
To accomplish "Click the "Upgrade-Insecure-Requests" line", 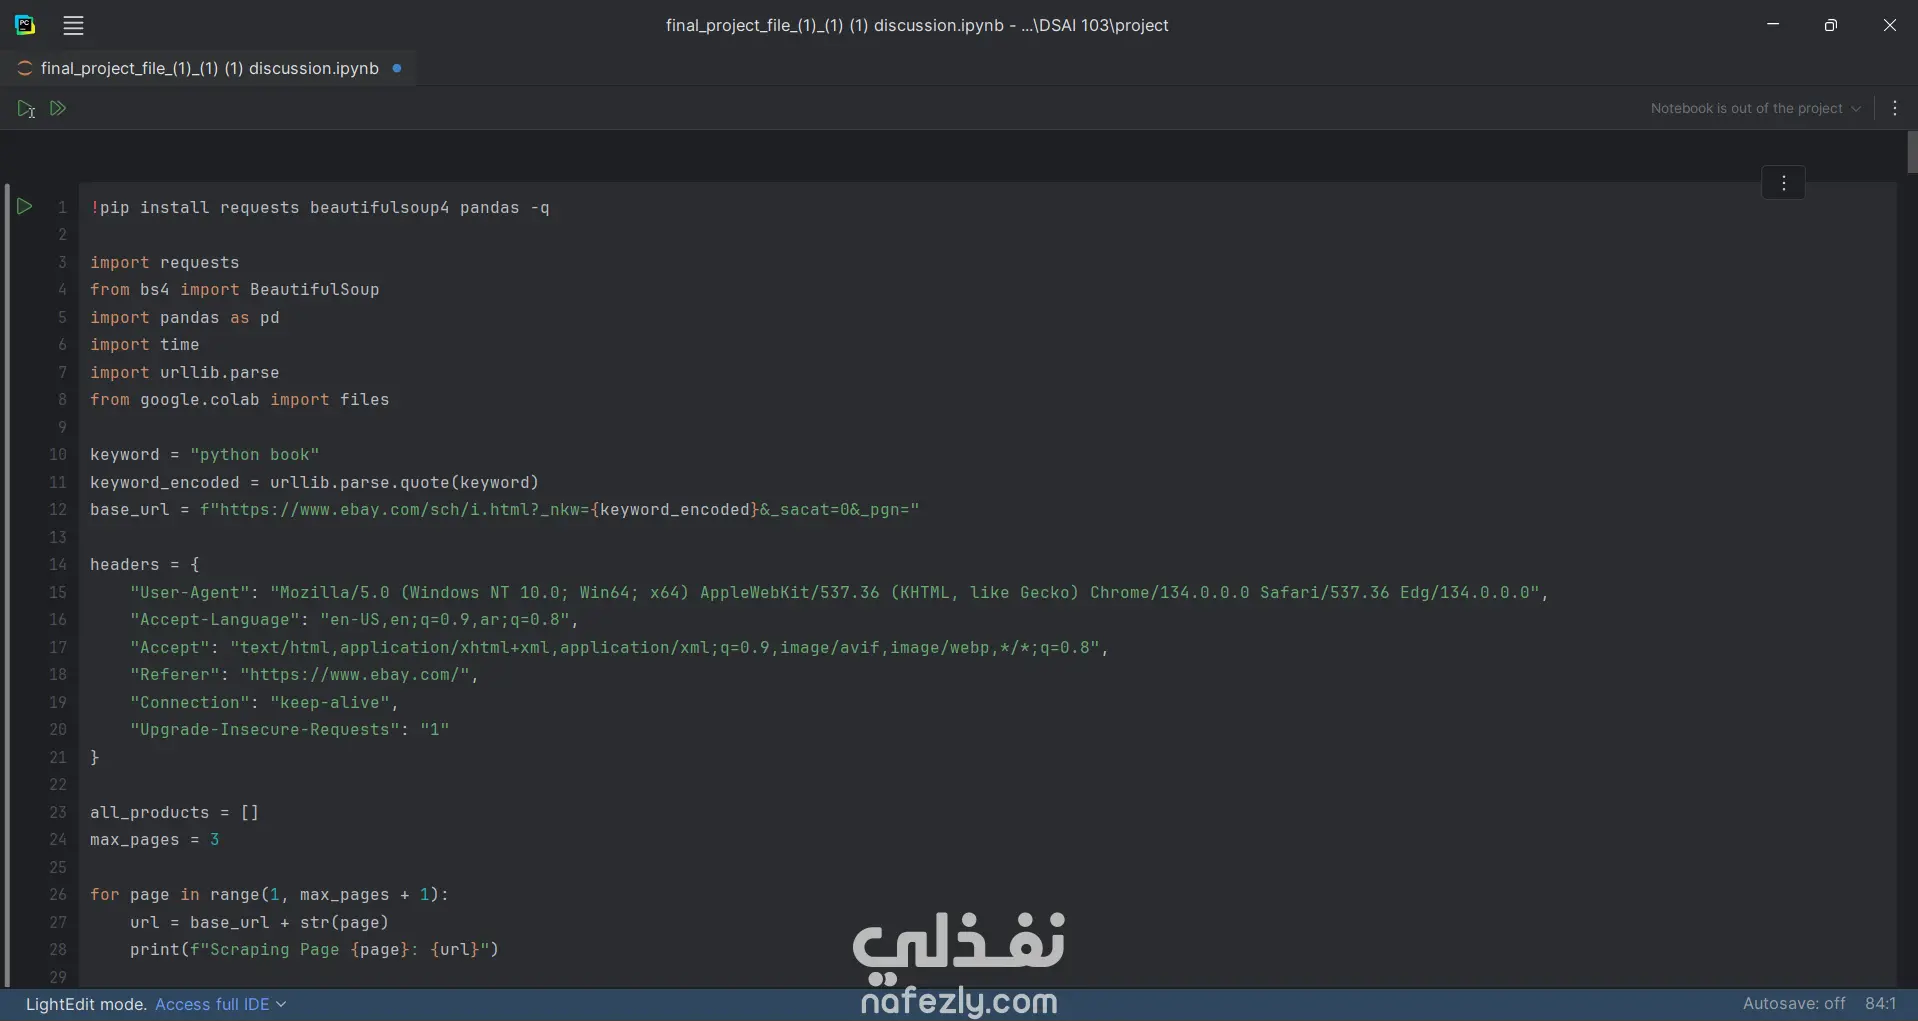I will coord(290,730).
